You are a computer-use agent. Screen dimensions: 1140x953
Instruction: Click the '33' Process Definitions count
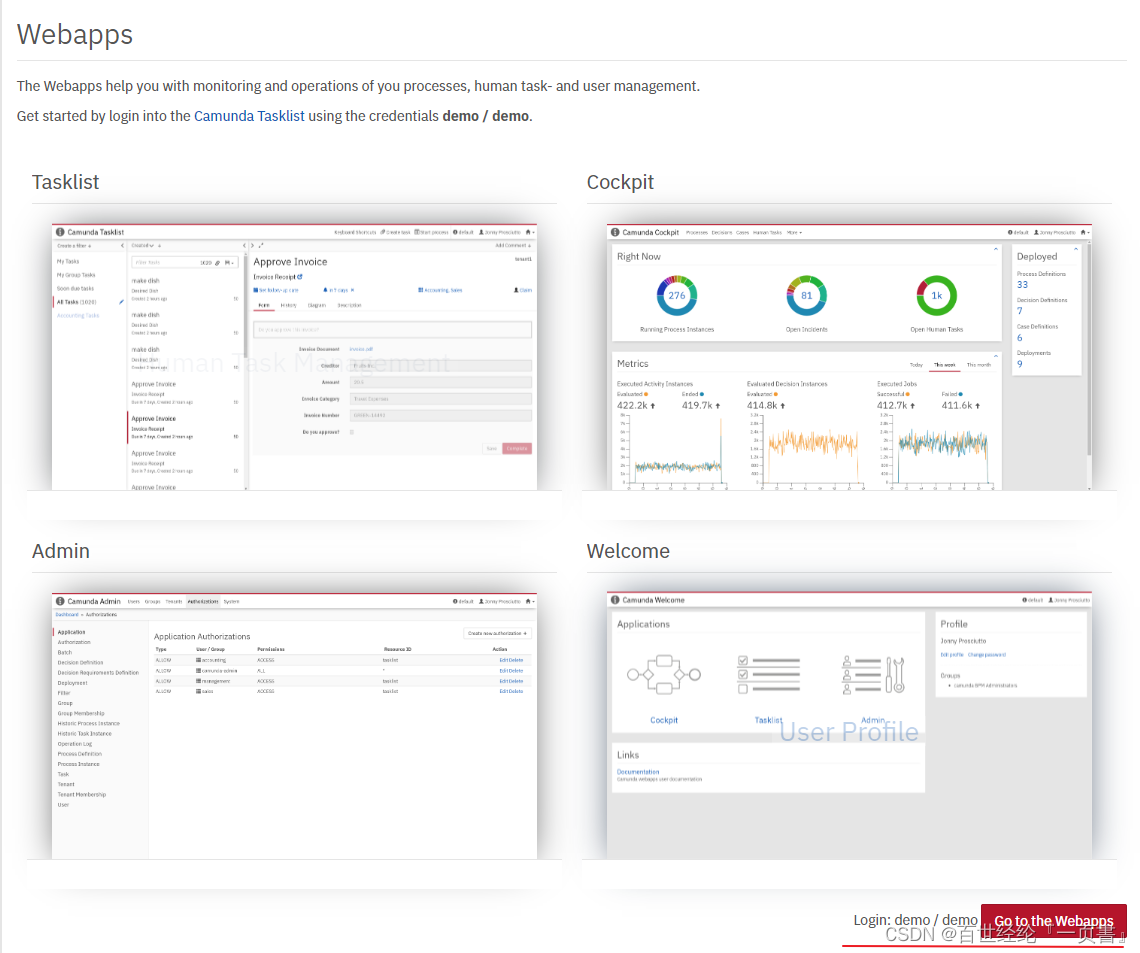(1022, 285)
